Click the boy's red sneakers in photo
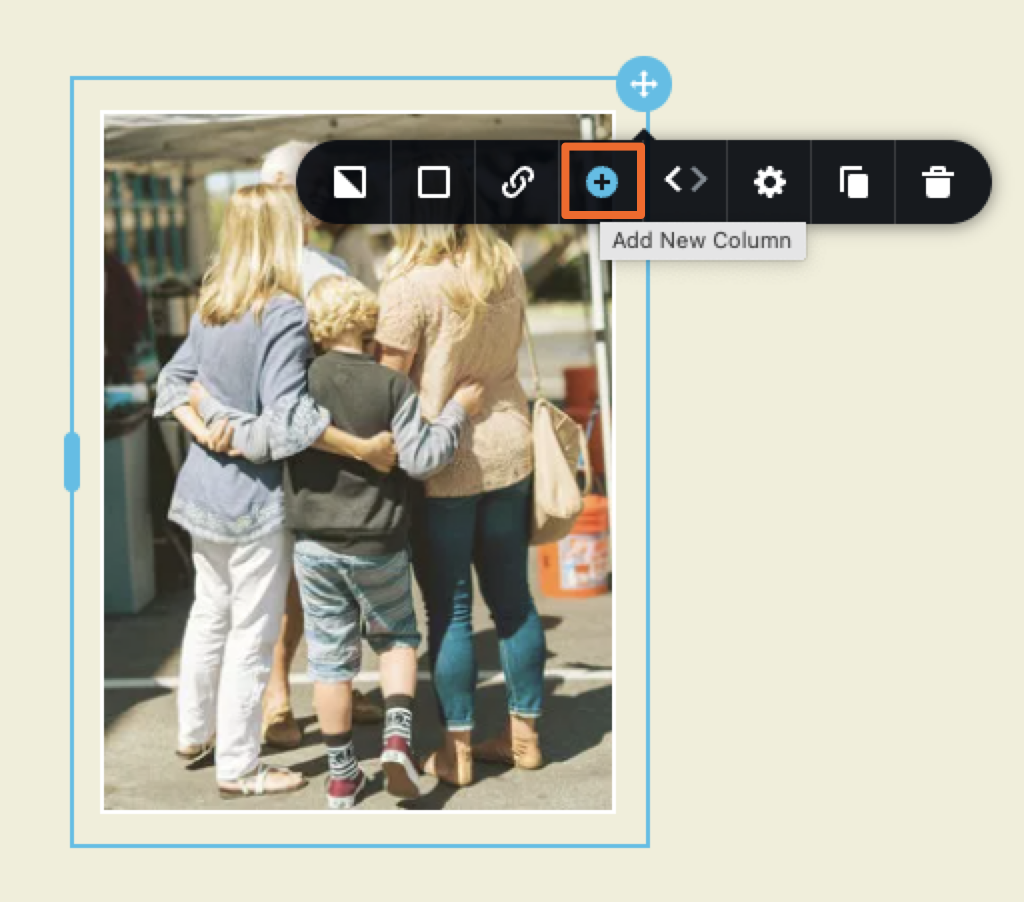Viewport: 1024px width, 902px height. click(400, 765)
